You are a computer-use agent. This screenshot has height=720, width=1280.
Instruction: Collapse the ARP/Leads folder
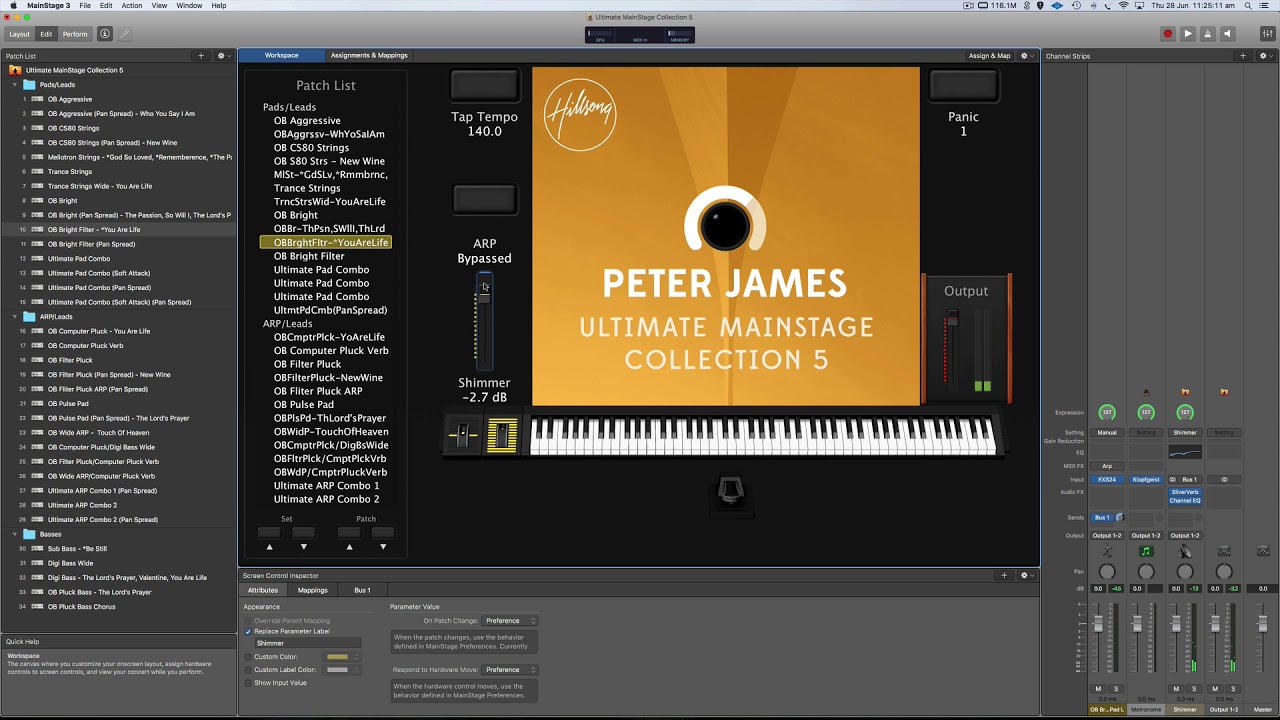point(15,317)
